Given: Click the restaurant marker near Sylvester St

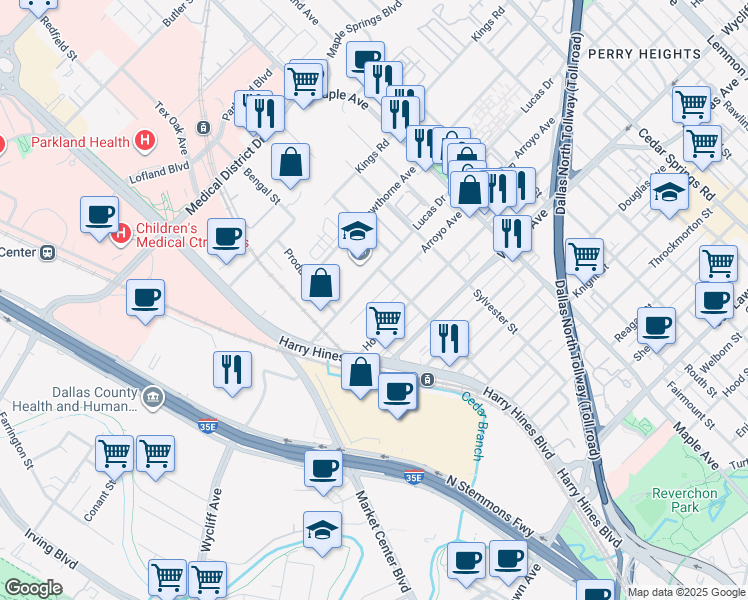Looking at the screenshot, I should click(x=449, y=339).
